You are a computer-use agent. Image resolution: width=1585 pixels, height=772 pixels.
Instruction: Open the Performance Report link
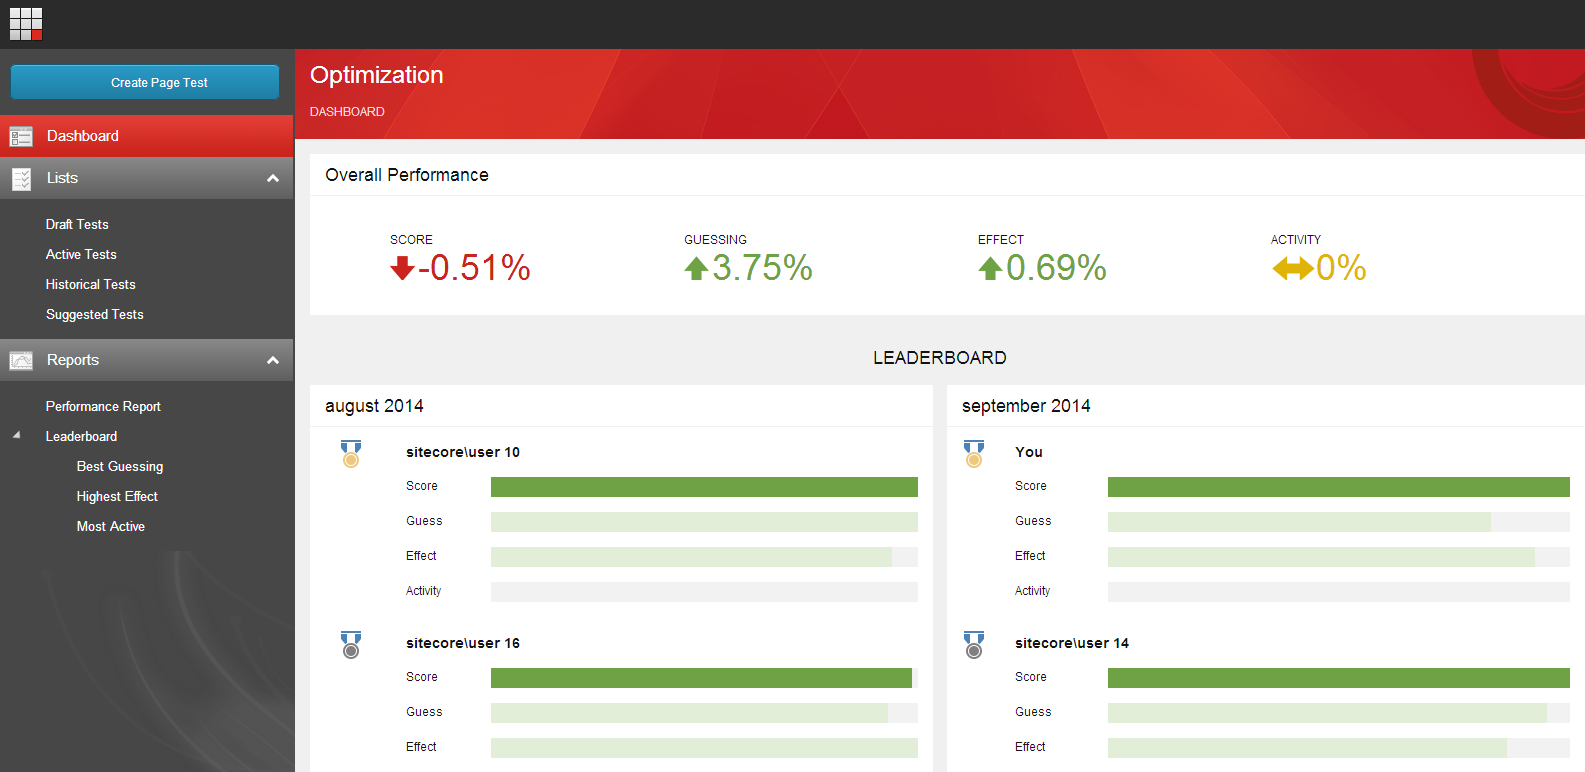point(103,407)
